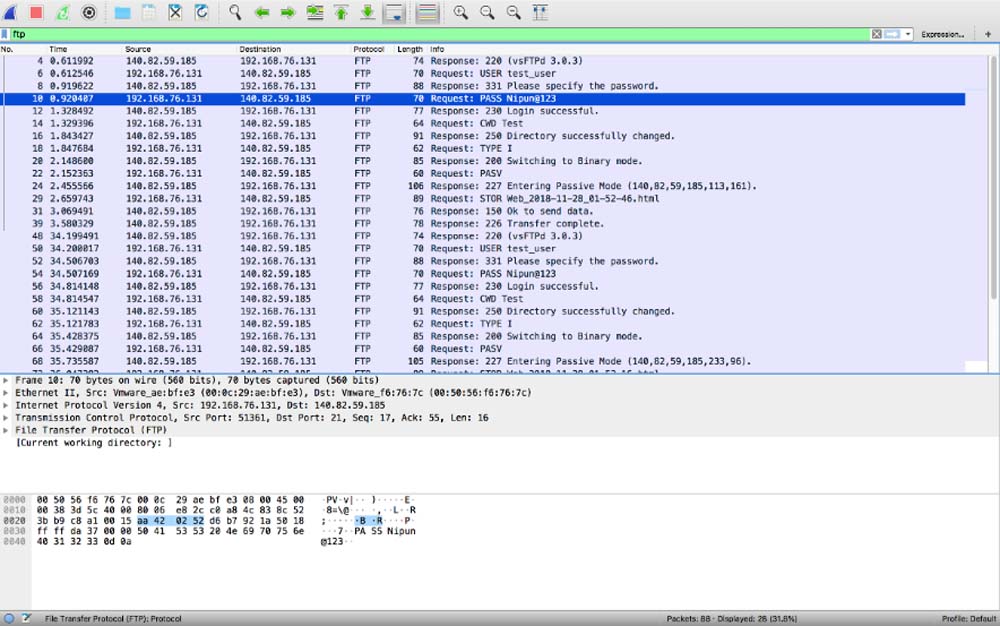Toggle auto-scroll during live capture

[x=393, y=12]
